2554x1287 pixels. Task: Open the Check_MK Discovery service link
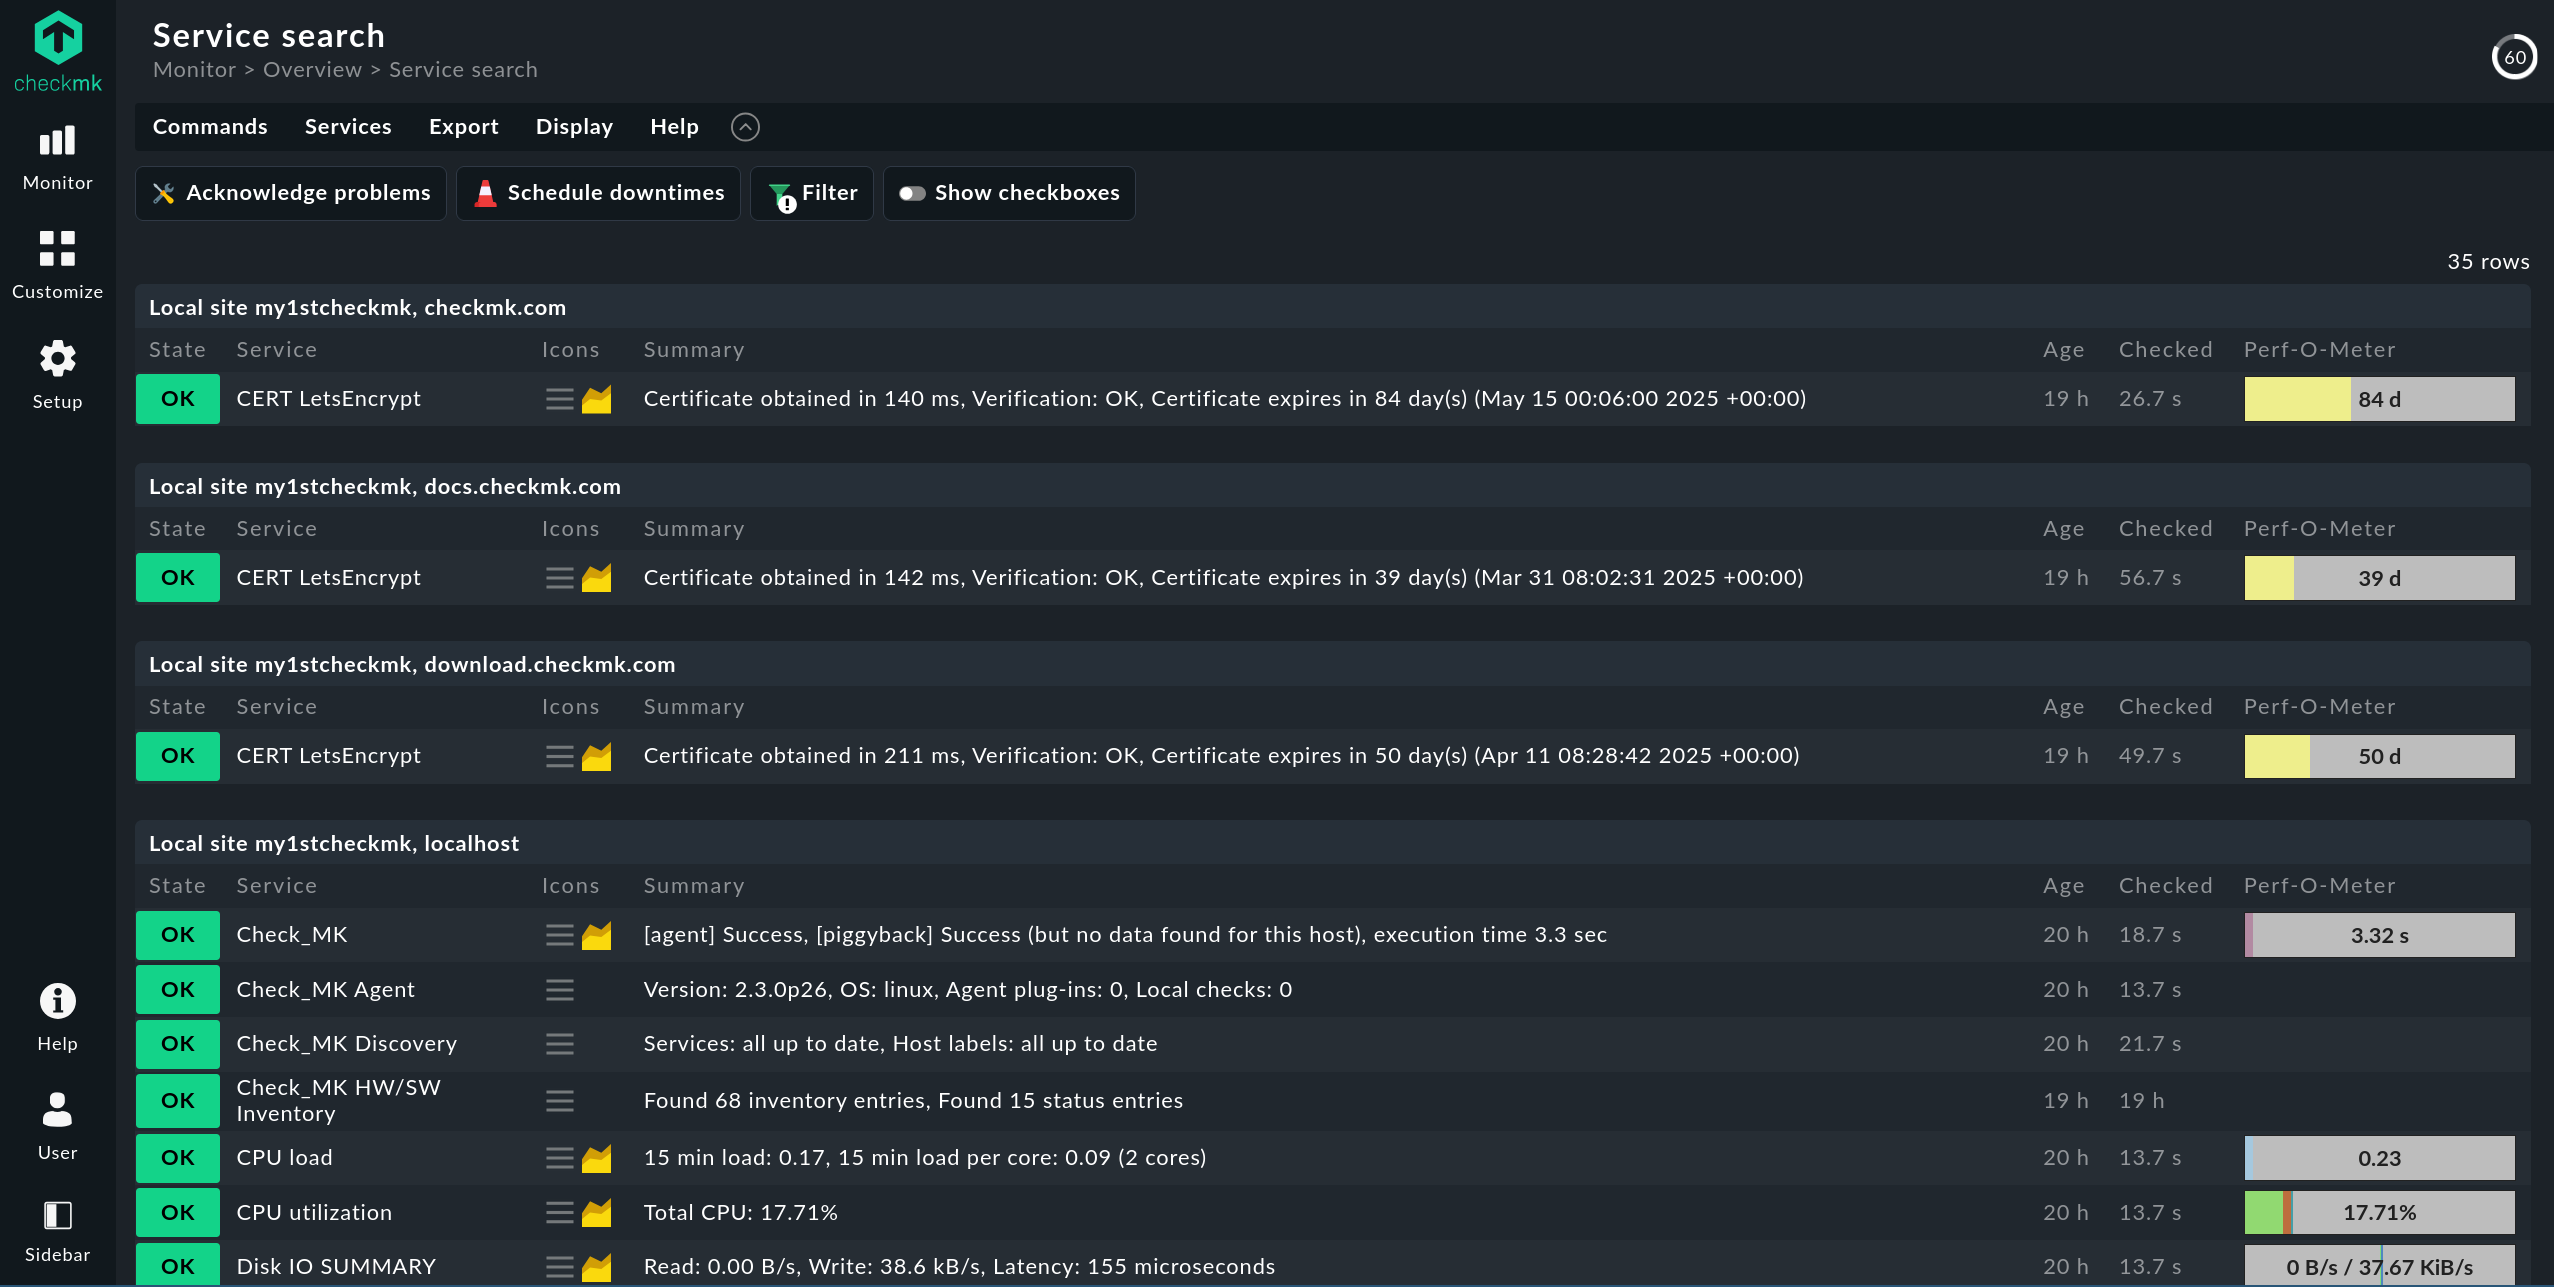346,1044
